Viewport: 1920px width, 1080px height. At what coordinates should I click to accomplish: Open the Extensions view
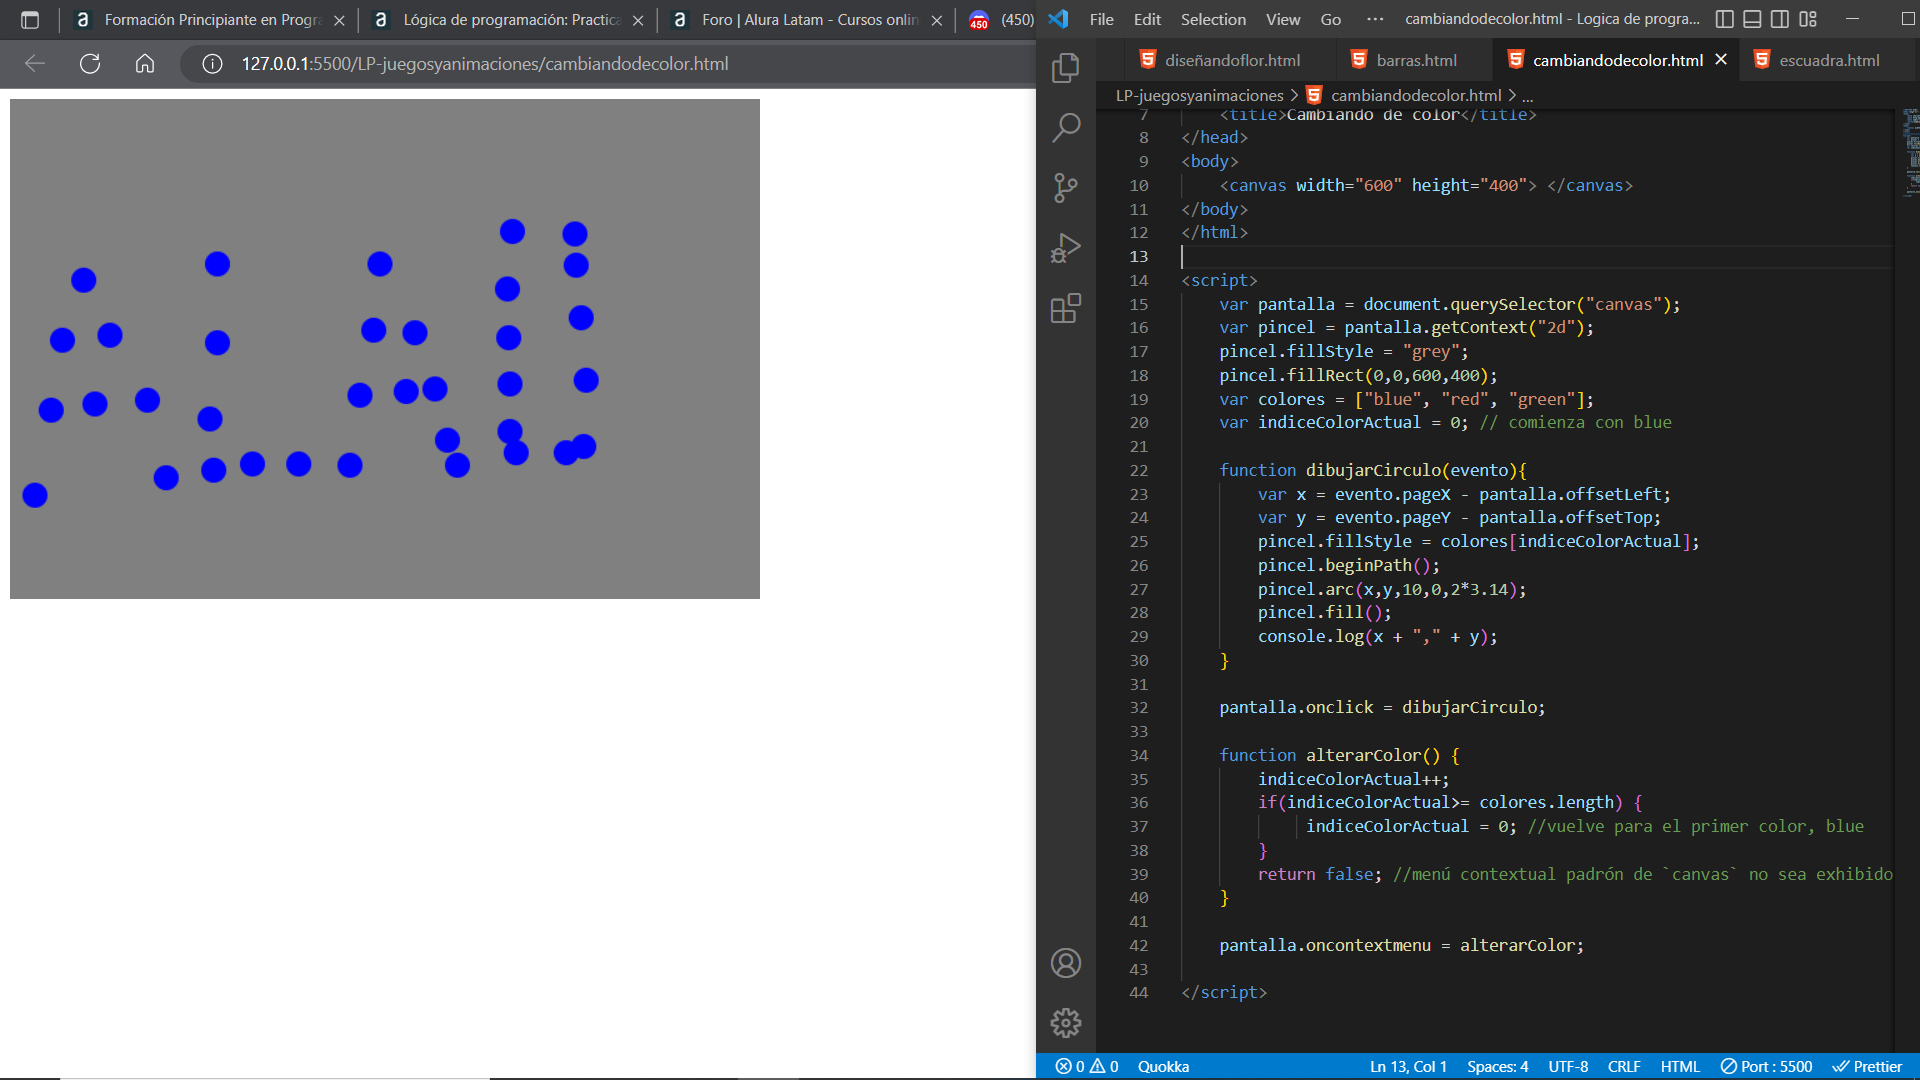[x=1066, y=308]
